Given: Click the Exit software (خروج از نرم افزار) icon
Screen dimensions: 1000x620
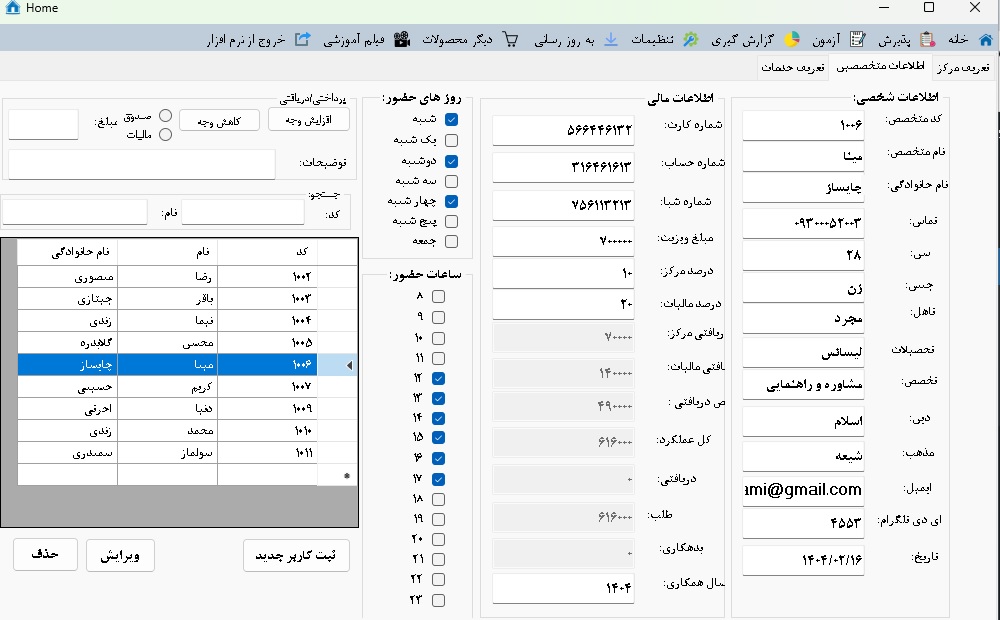Looking at the screenshot, I should tap(302, 40).
